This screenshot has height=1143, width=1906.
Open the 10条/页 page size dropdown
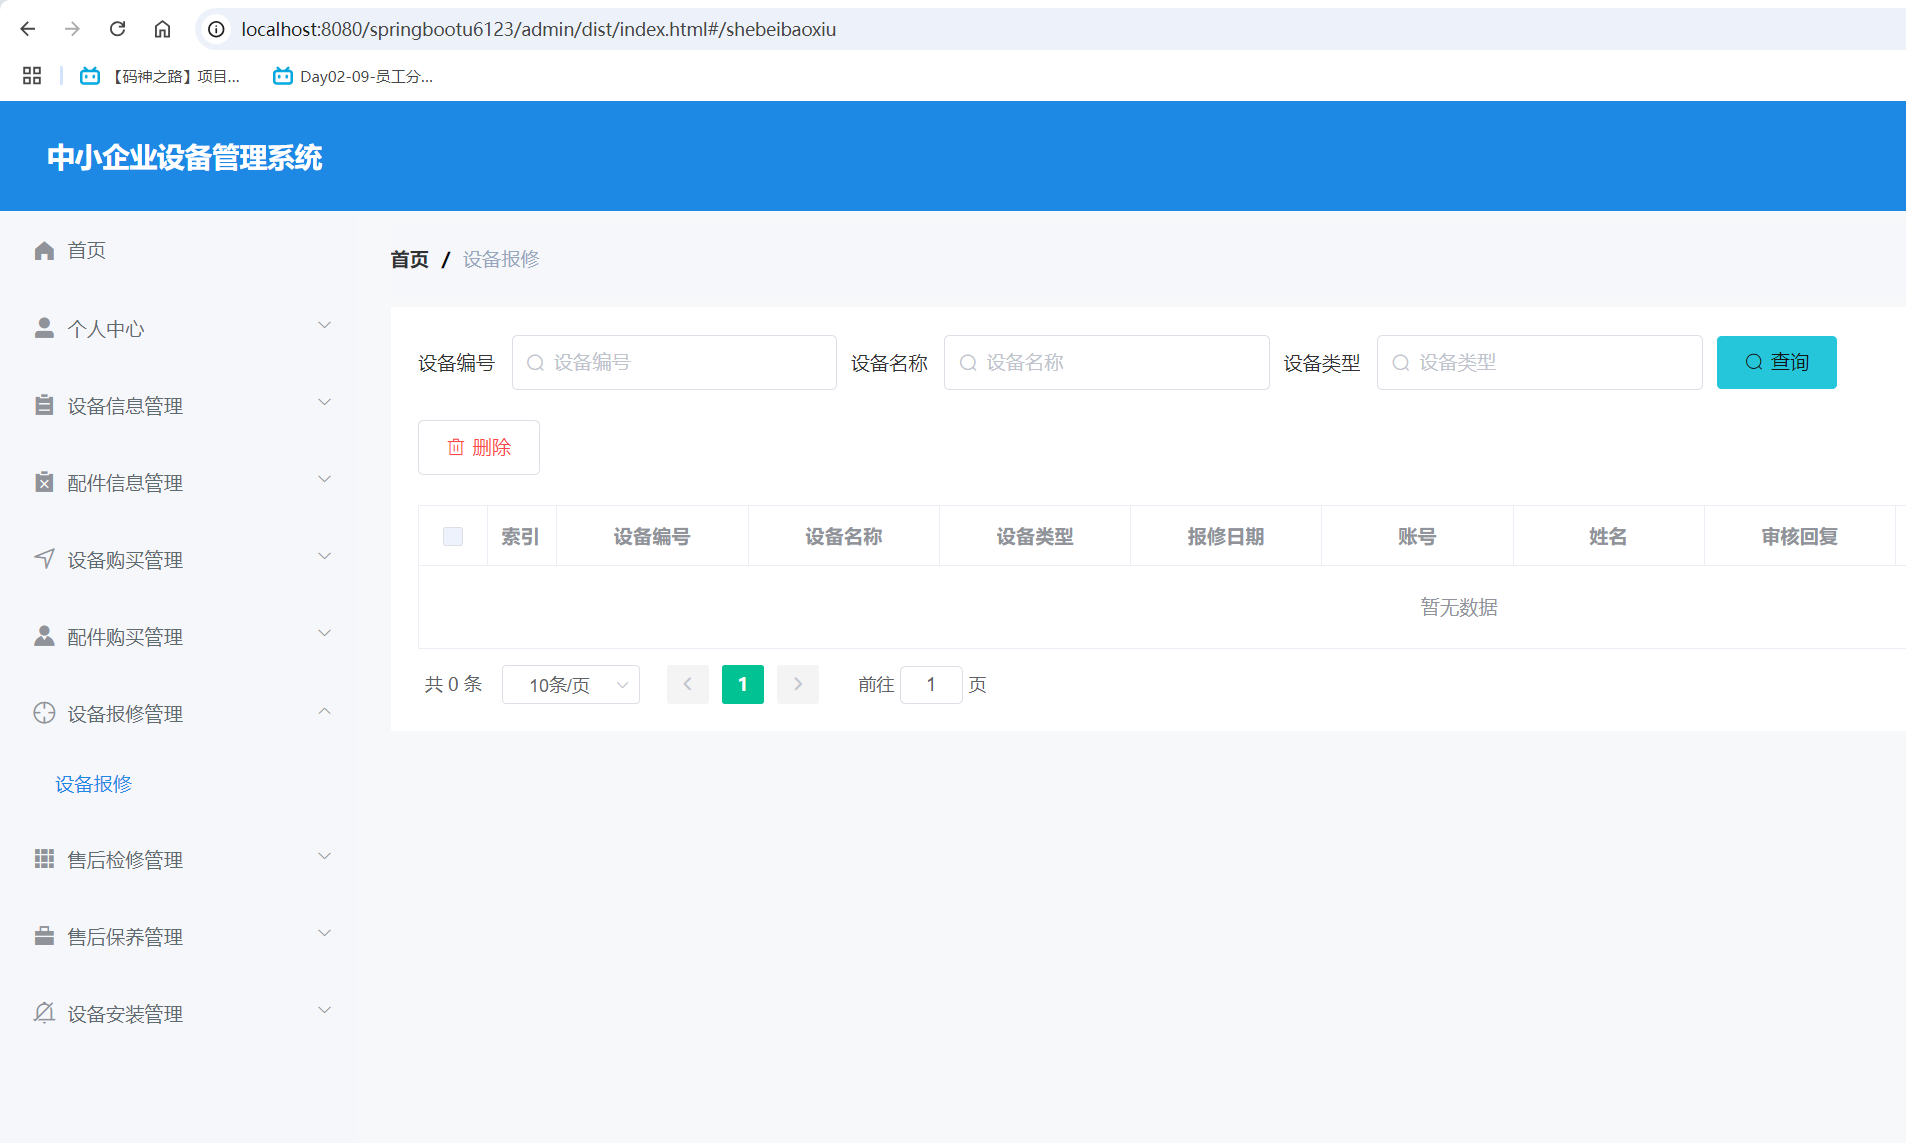[x=570, y=684]
